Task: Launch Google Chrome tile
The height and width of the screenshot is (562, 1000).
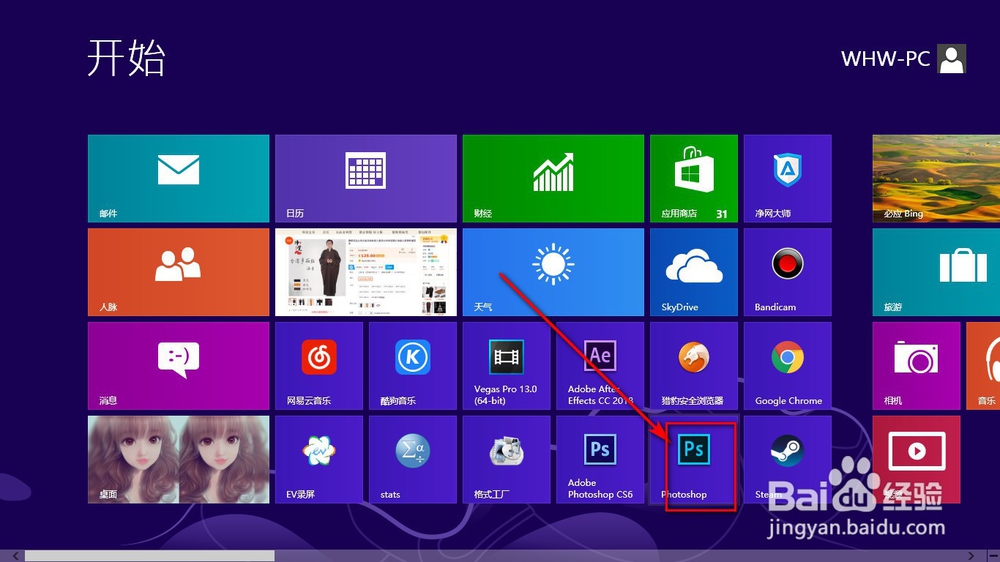Action: coord(788,366)
